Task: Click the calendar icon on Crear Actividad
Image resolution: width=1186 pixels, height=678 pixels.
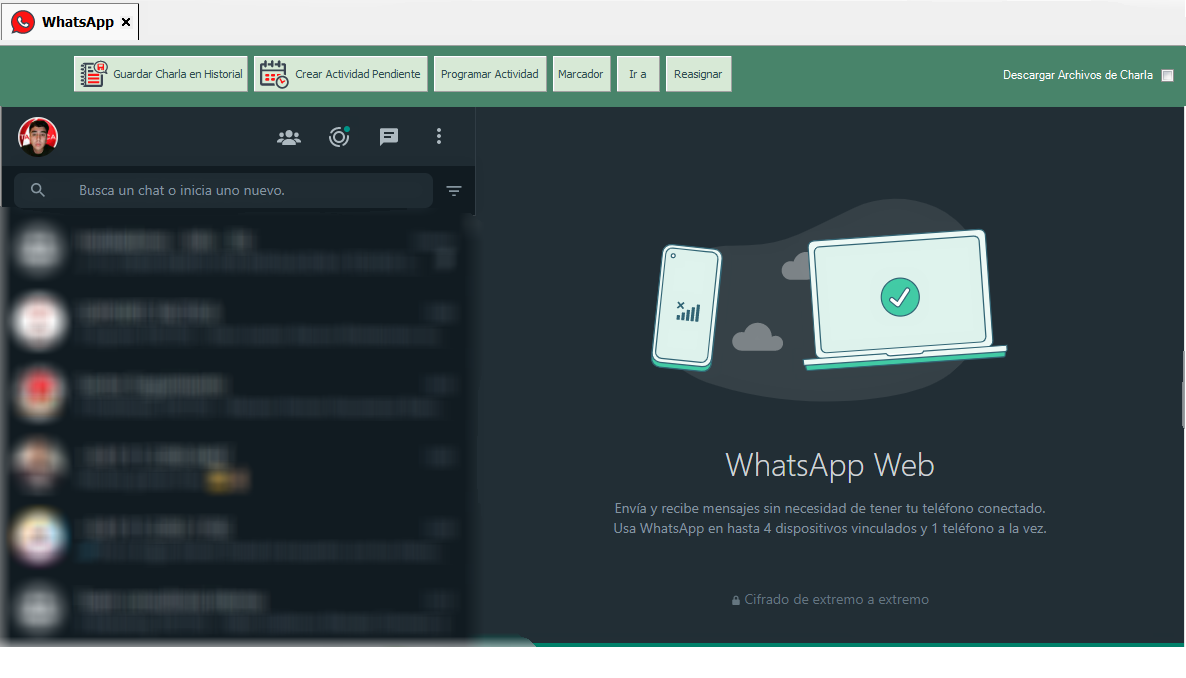Action: (x=274, y=74)
